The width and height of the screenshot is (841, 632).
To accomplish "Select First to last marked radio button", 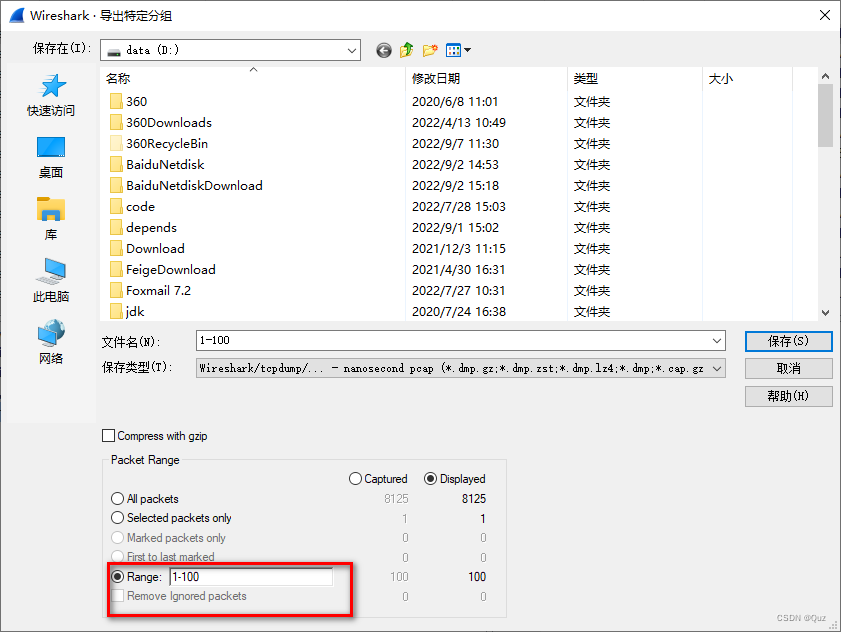I will click(117, 557).
